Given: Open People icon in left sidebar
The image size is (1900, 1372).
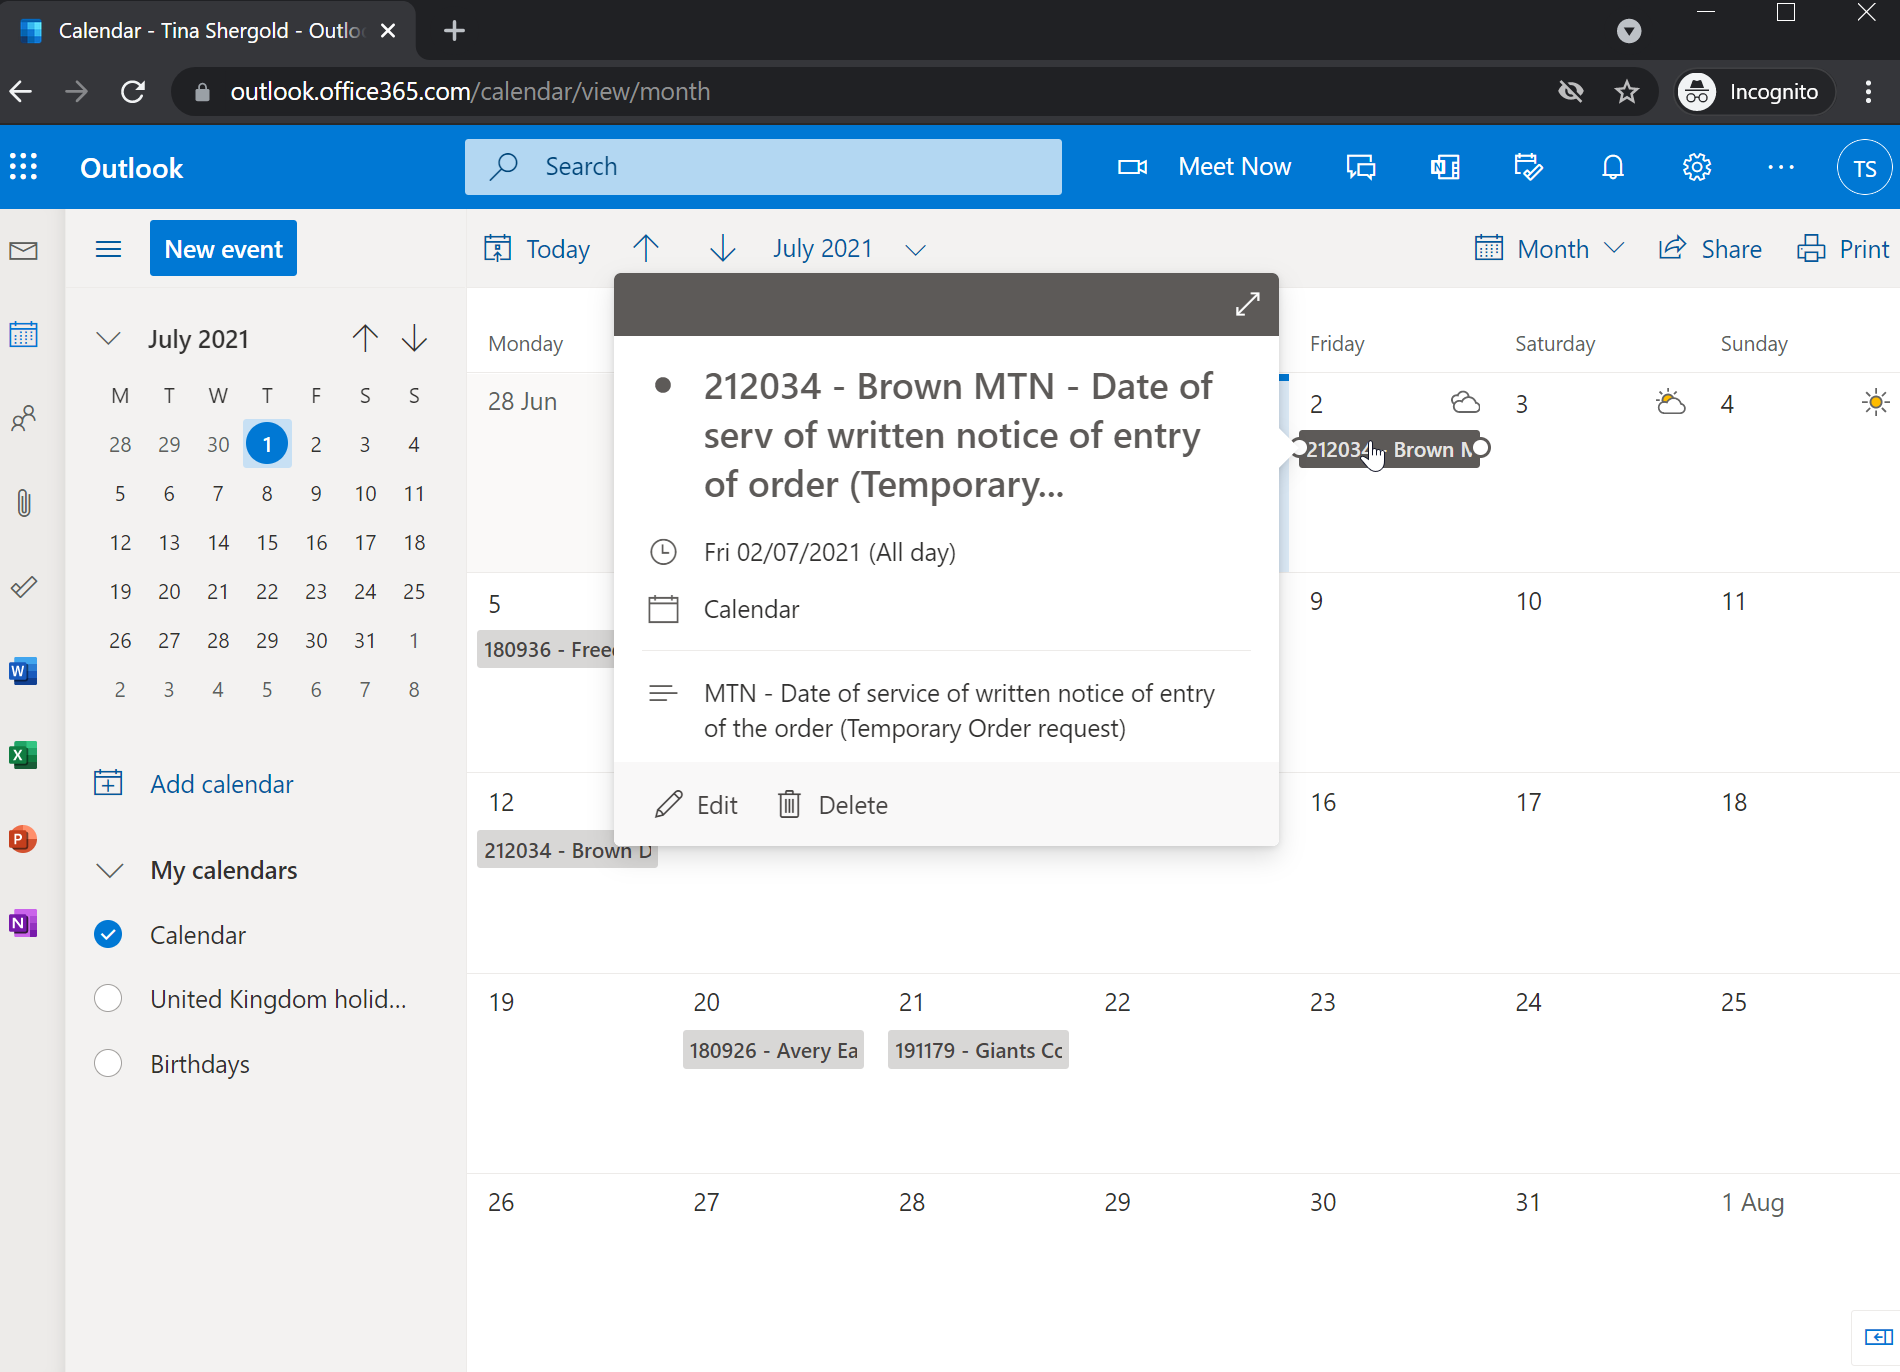Looking at the screenshot, I should coord(23,418).
